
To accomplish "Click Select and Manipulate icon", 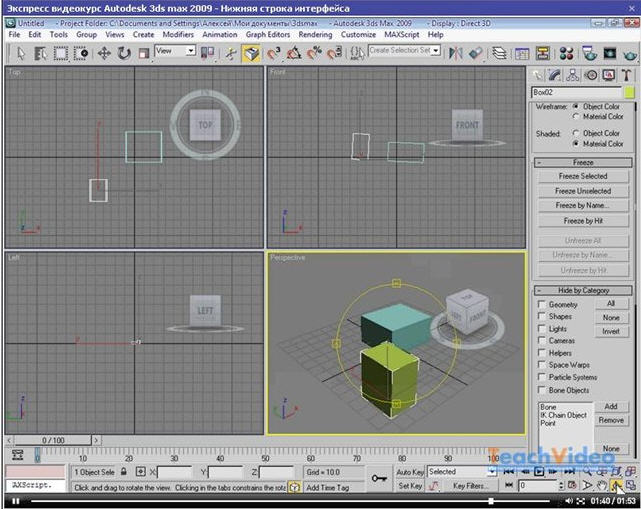I will click(x=231, y=54).
